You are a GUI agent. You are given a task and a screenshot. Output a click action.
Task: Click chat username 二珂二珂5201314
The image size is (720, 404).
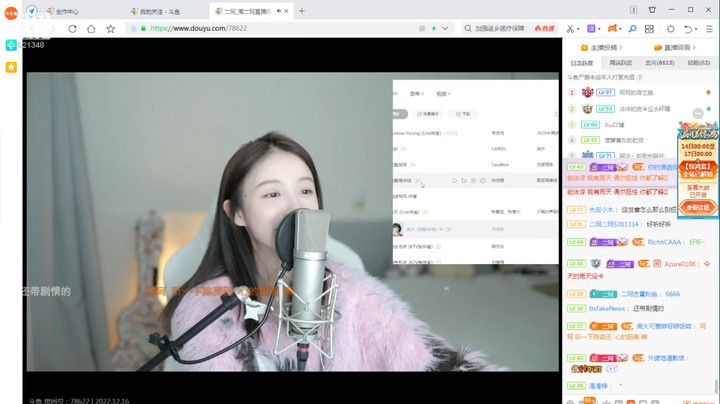click(x=614, y=224)
